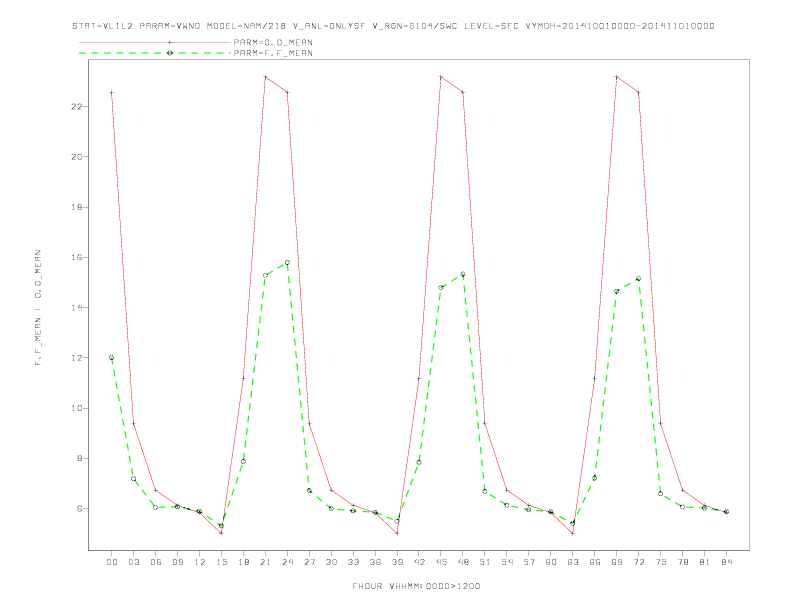The image size is (792, 612).
Task: Click x-axis forecast hour label 72
Action: click(x=638, y=562)
